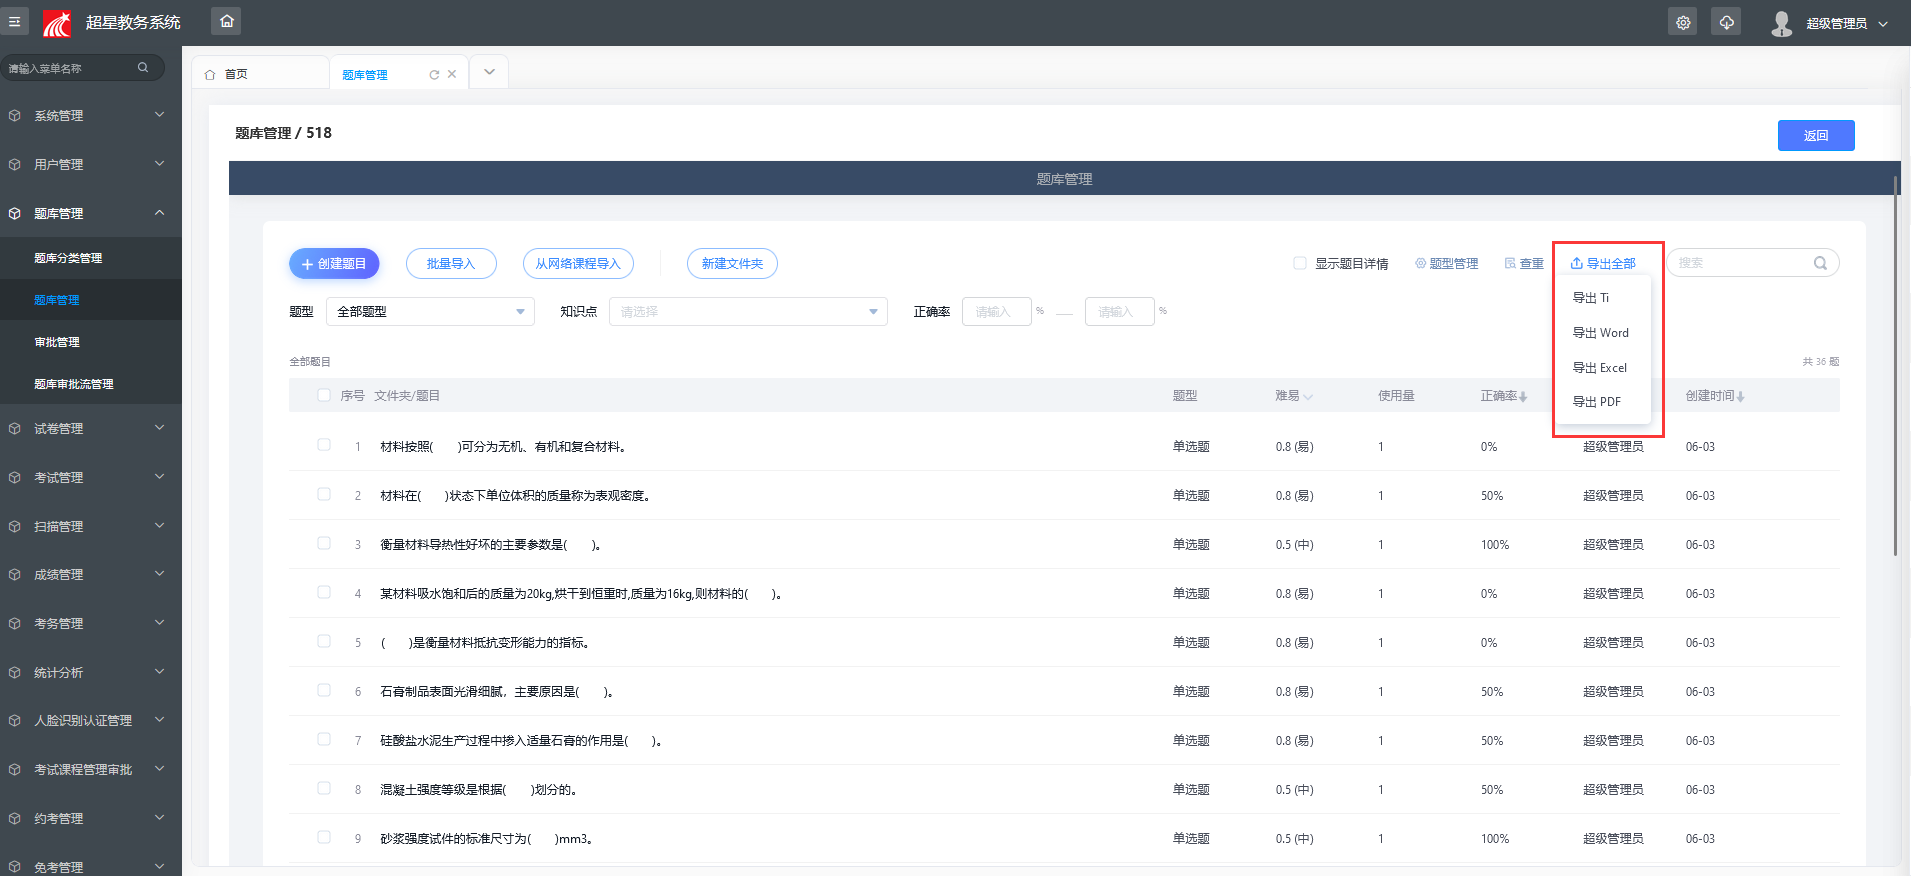The image size is (1911, 876).
Task: Click the 创建题目 button
Action: (334, 264)
